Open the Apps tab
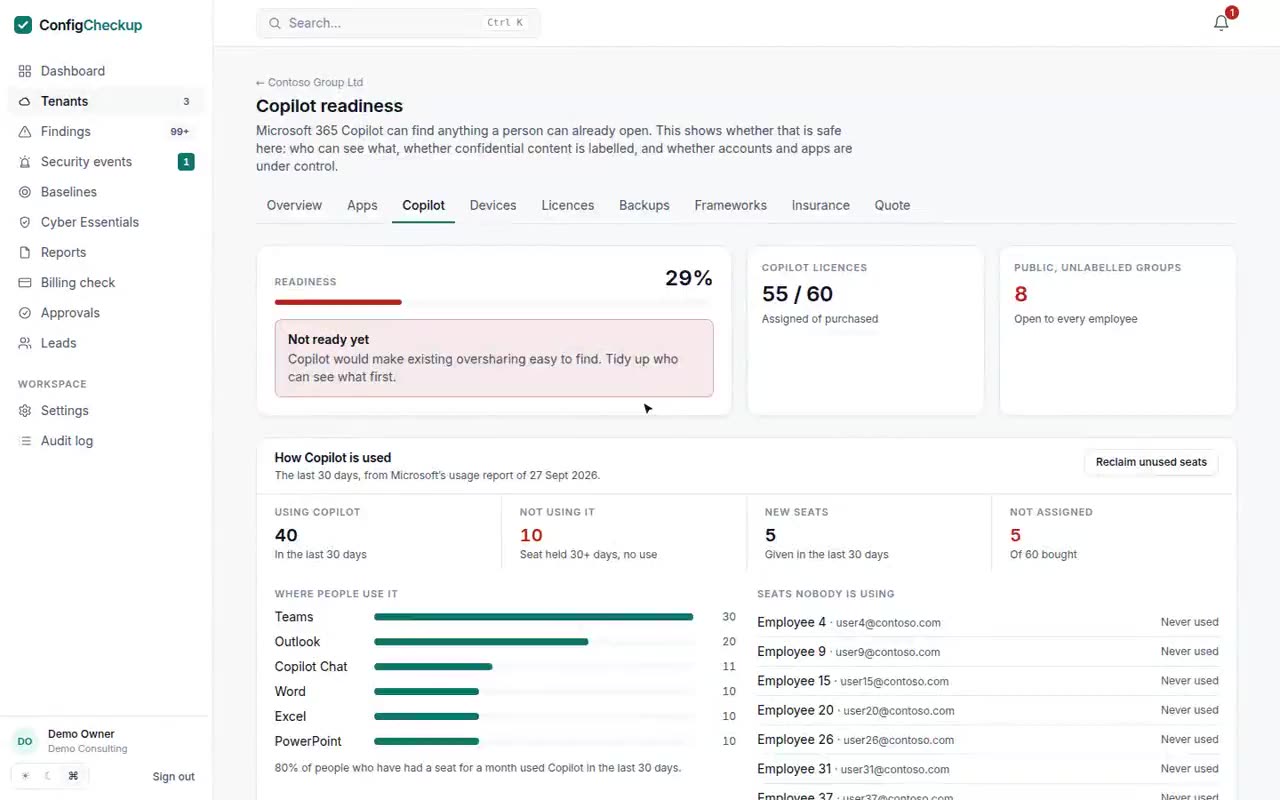Viewport: 1280px width, 800px height. click(362, 205)
